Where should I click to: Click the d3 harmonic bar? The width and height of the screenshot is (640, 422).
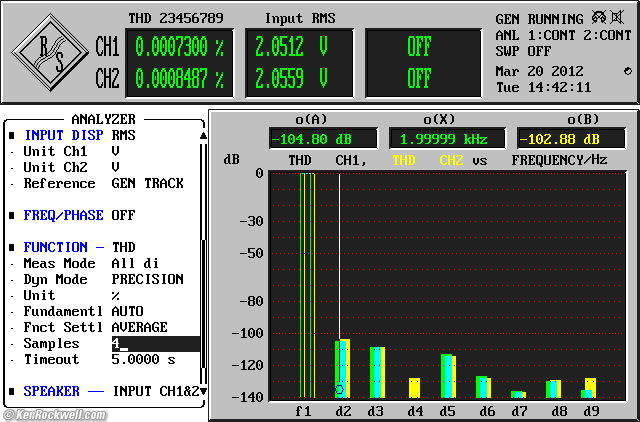(378, 372)
